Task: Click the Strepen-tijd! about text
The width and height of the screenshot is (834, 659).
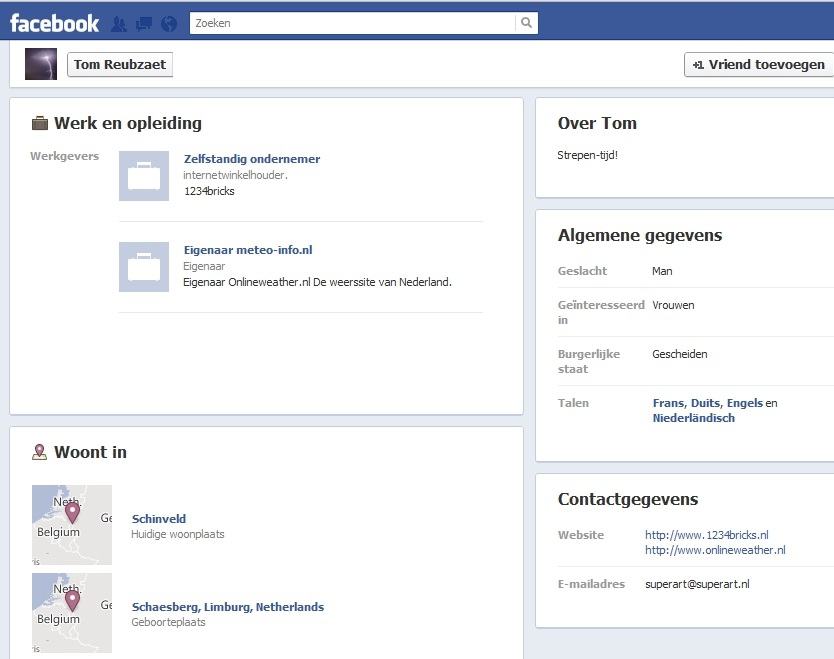Action: point(587,155)
